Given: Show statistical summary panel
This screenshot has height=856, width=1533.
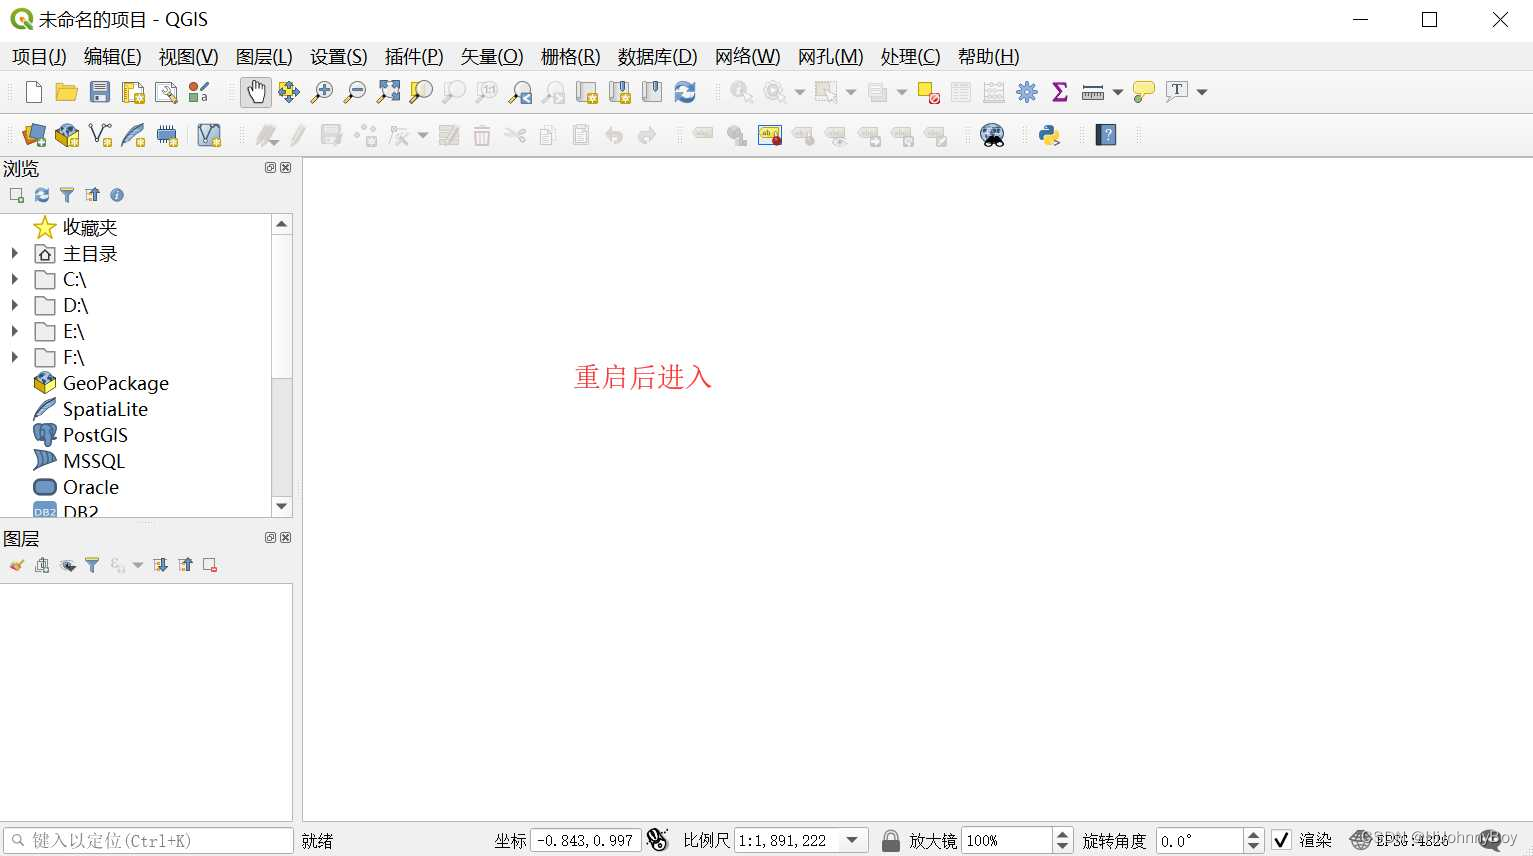Looking at the screenshot, I should tap(1059, 91).
